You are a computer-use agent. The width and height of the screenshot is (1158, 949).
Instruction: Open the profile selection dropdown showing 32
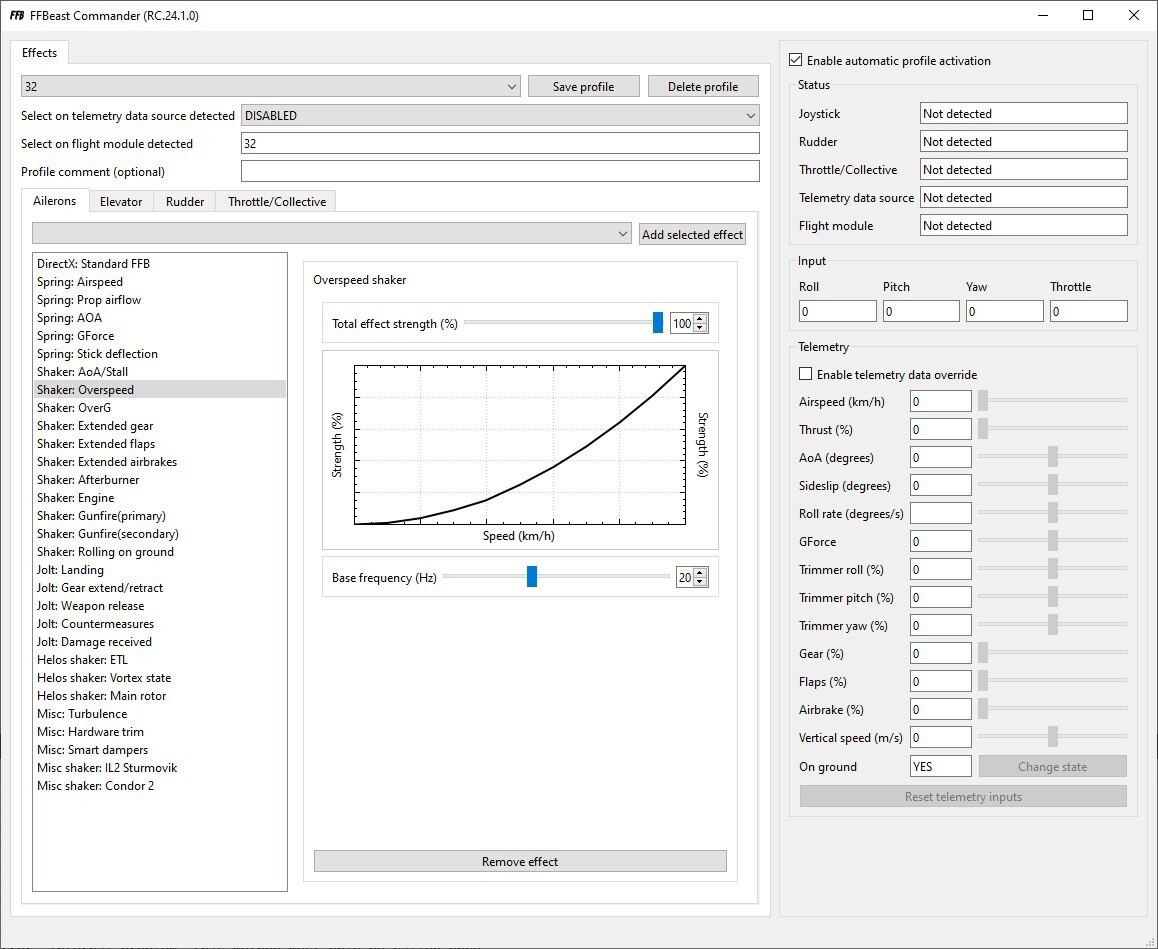tap(270, 86)
